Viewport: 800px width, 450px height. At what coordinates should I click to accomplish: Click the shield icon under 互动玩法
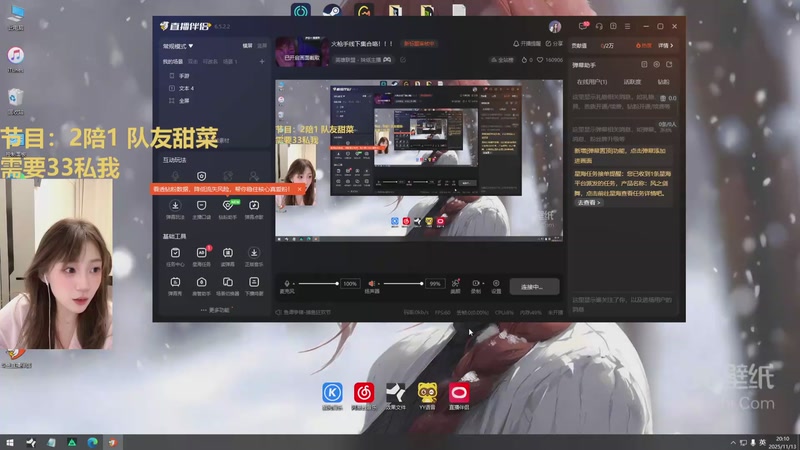click(x=202, y=176)
